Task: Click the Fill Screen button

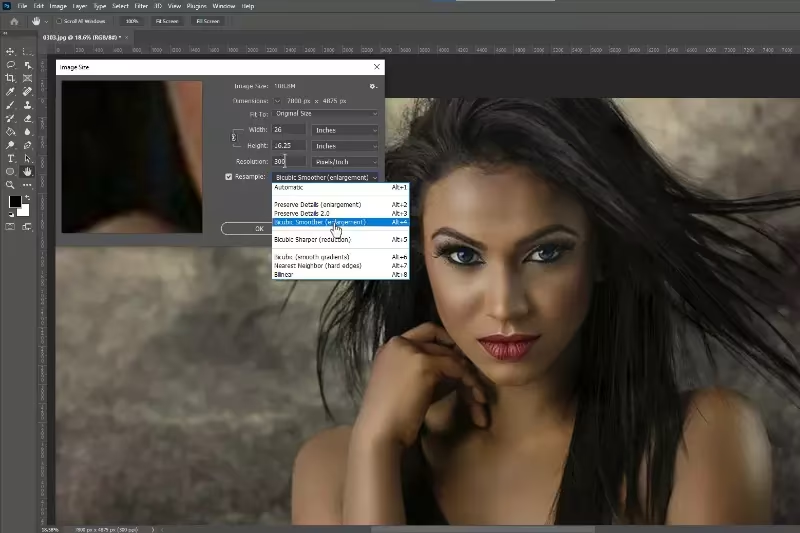Action: (208, 21)
